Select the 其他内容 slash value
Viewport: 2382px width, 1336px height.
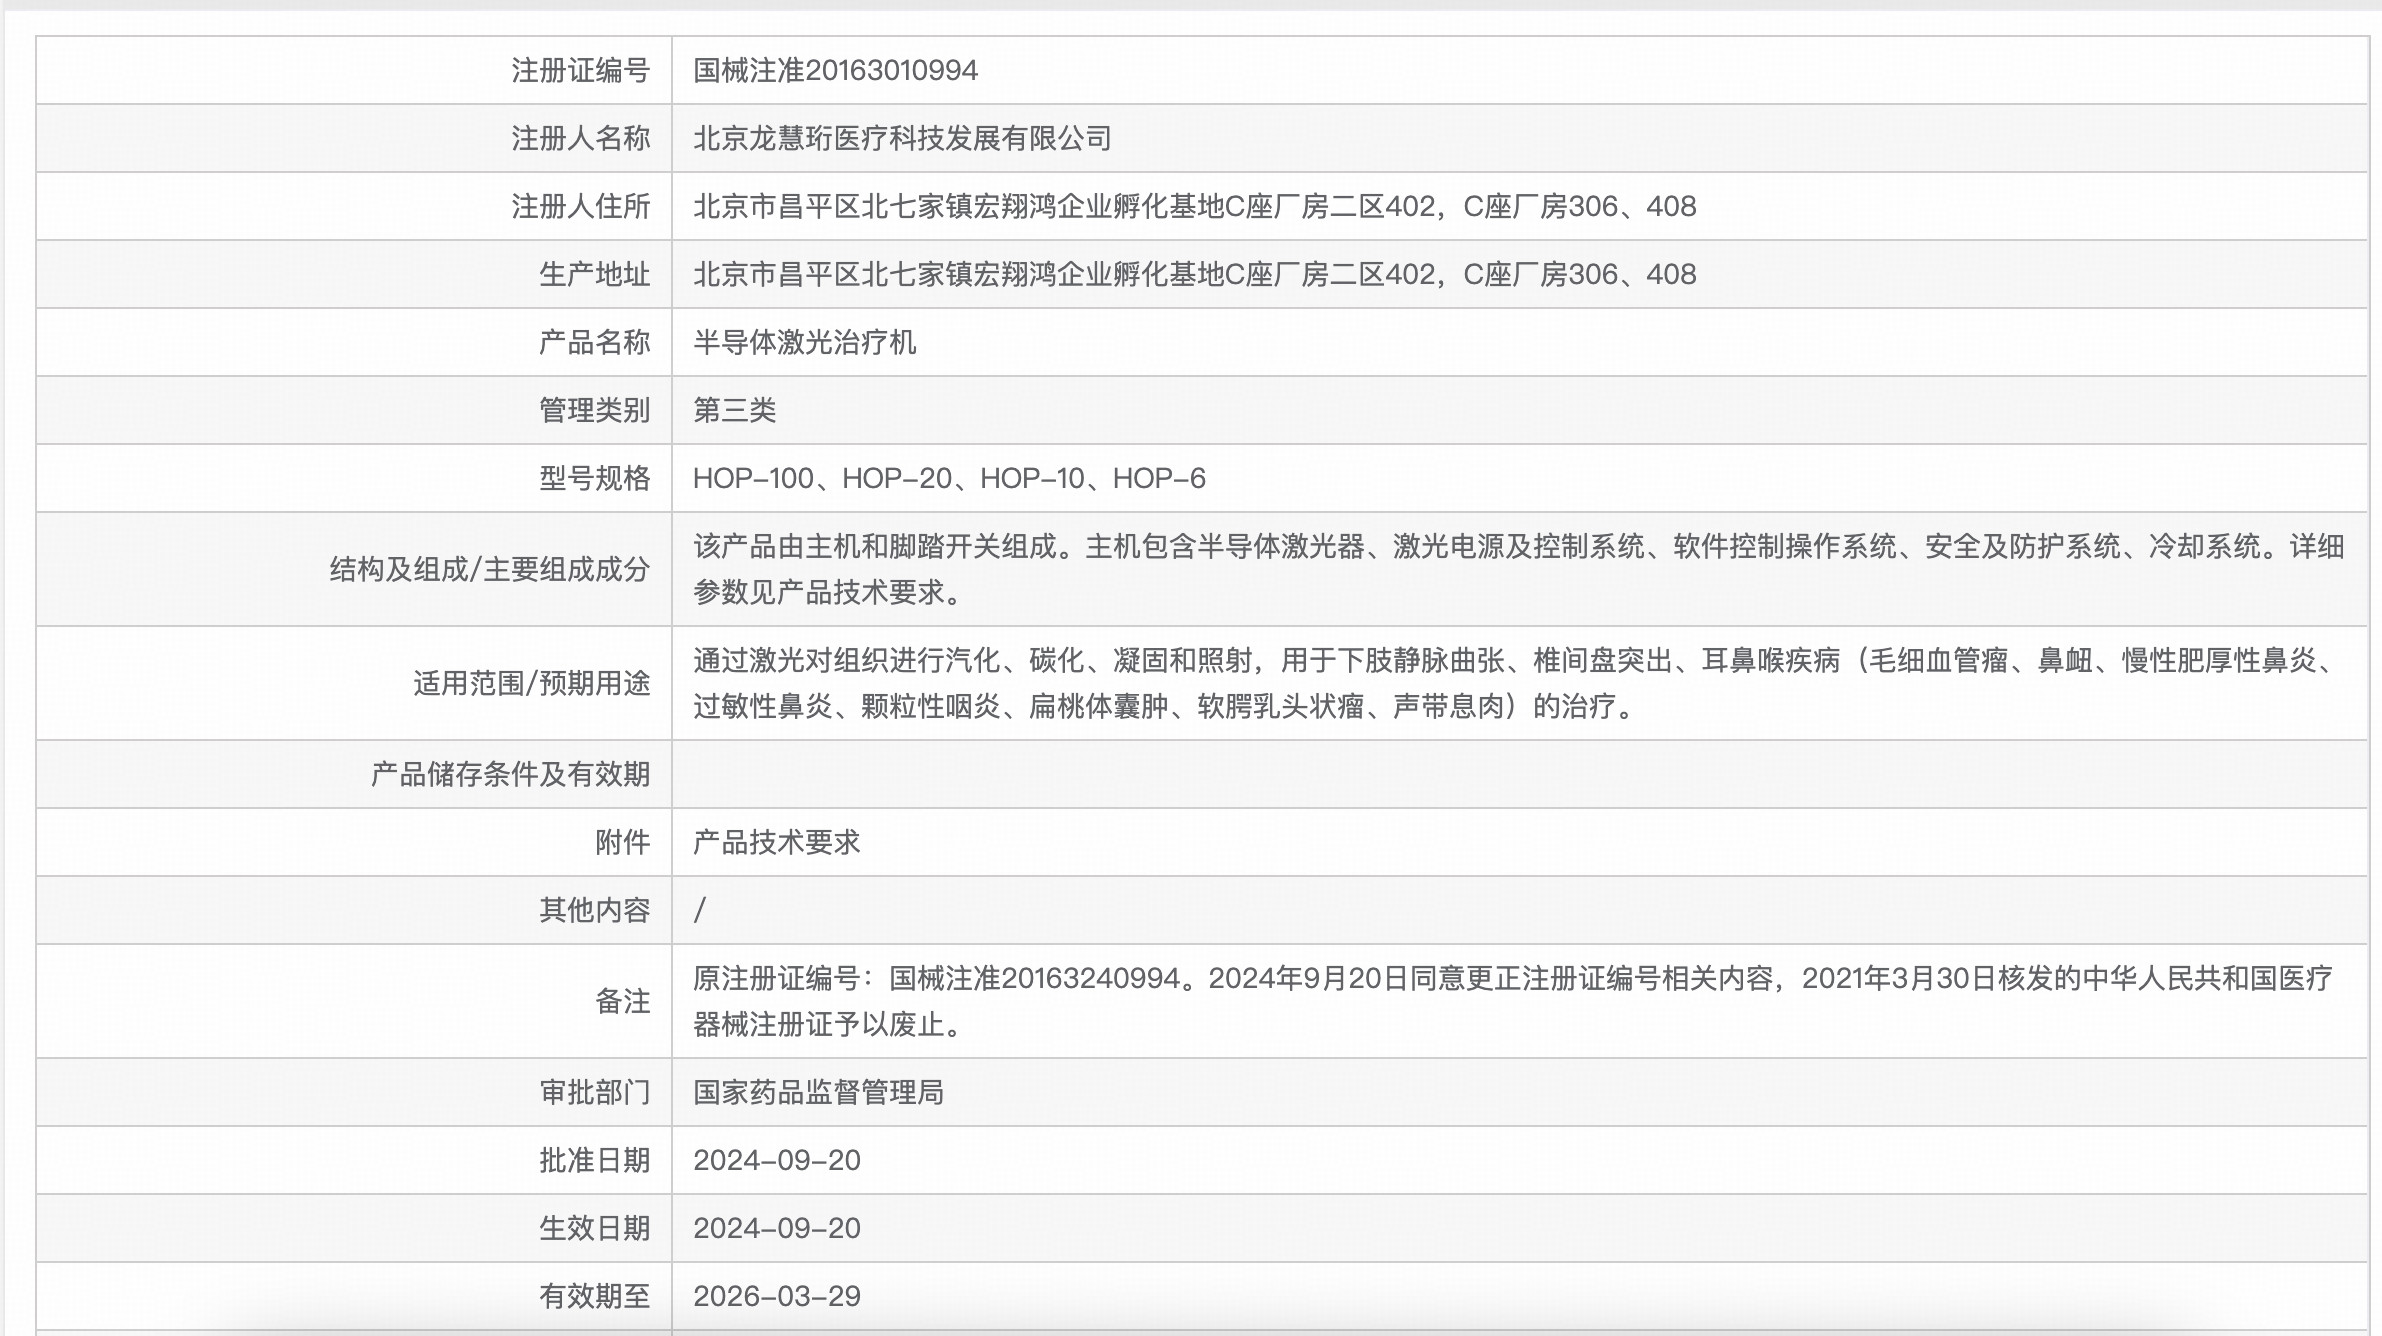click(700, 909)
